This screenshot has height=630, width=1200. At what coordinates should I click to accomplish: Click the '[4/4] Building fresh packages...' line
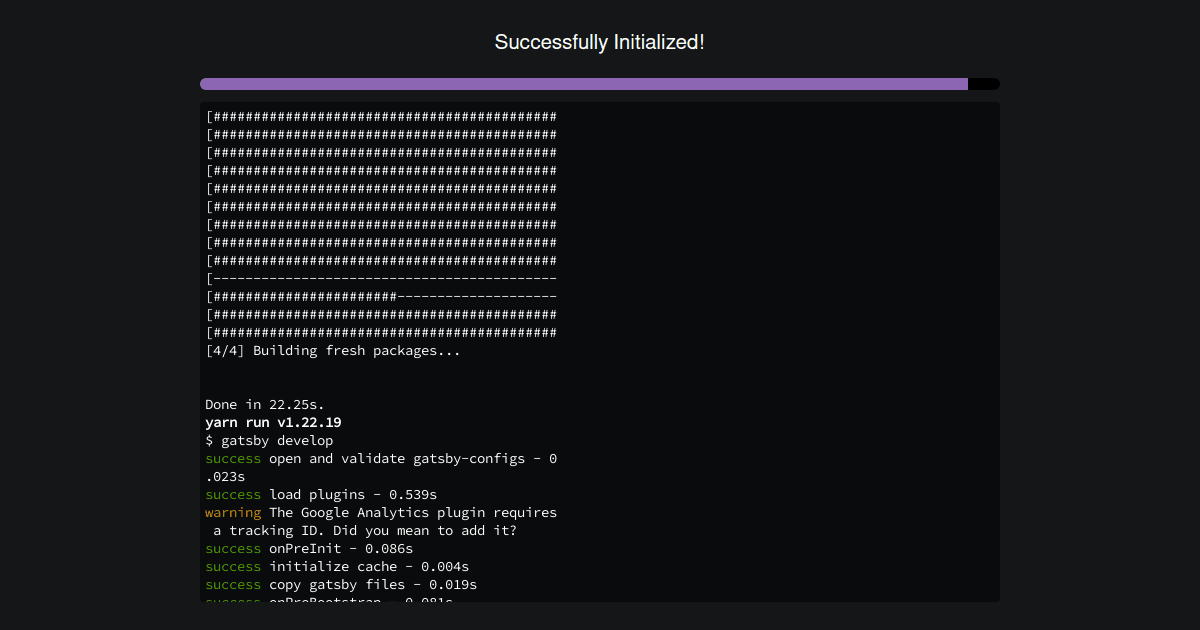tap(332, 350)
